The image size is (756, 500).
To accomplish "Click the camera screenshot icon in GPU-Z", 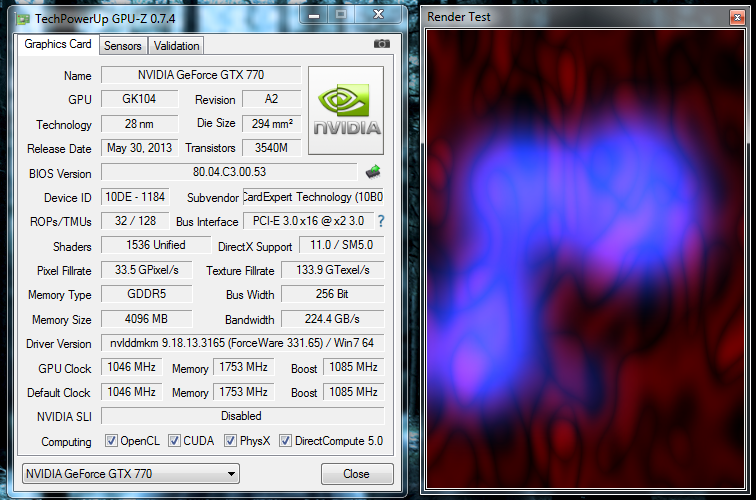I will point(381,44).
